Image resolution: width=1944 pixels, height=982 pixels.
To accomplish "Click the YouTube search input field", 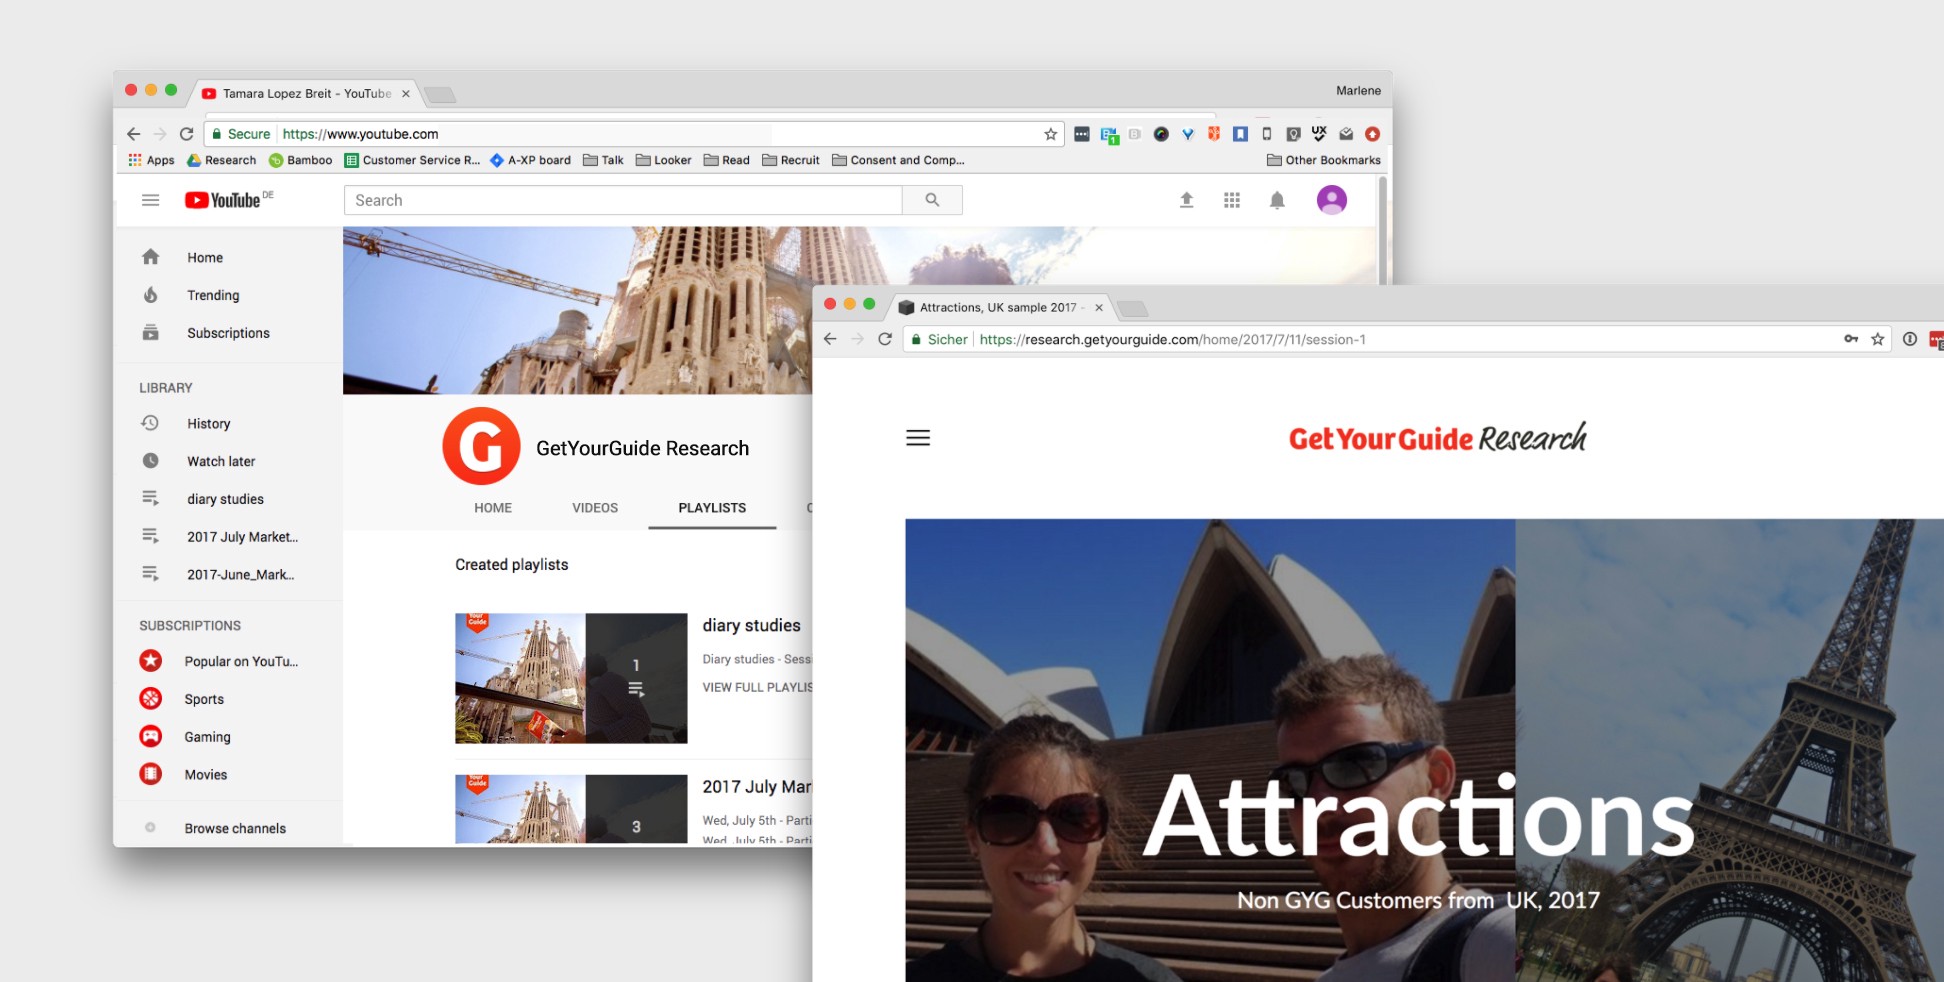I will click(x=623, y=200).
